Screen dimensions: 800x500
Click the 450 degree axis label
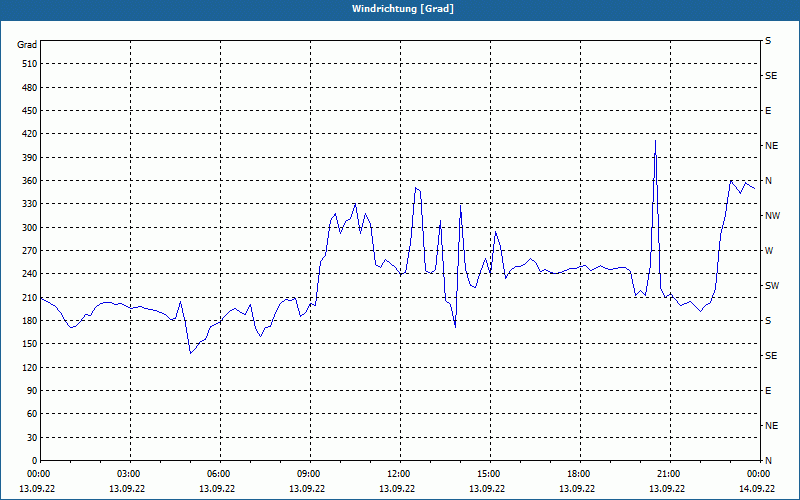click(x=29, y=111)
